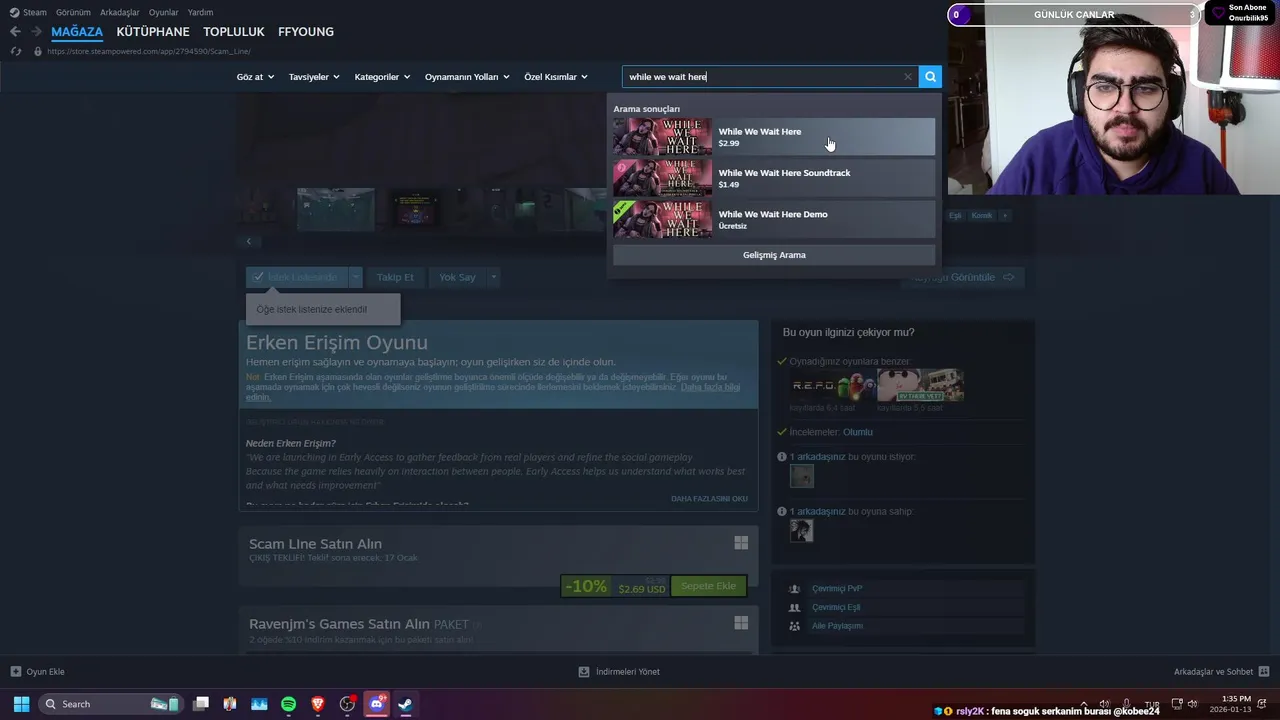Toggle the İstek Listesinde wishlist button
The width and height of the screenshot is (1280, 720).
click(x=296, y=277)
